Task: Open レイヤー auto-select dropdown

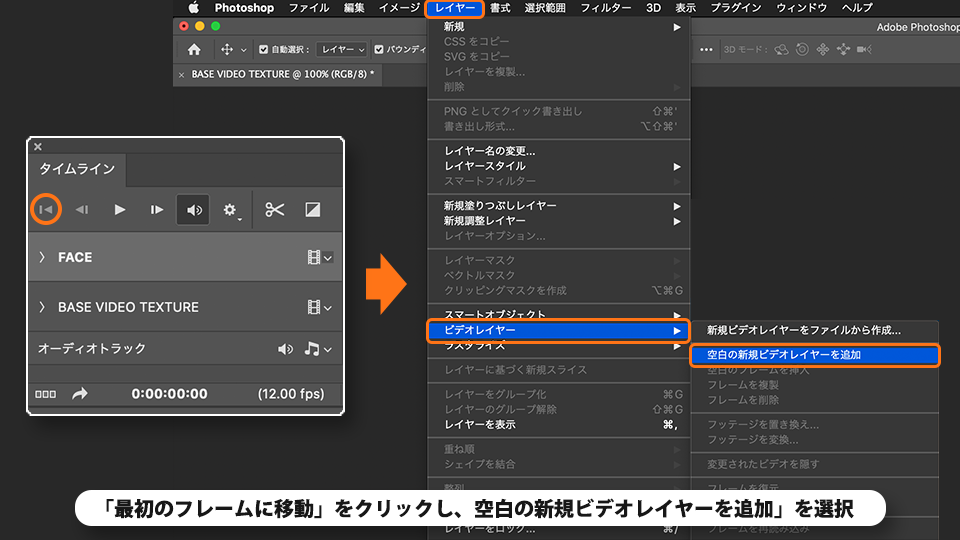Action: click(x=341, y=50)
